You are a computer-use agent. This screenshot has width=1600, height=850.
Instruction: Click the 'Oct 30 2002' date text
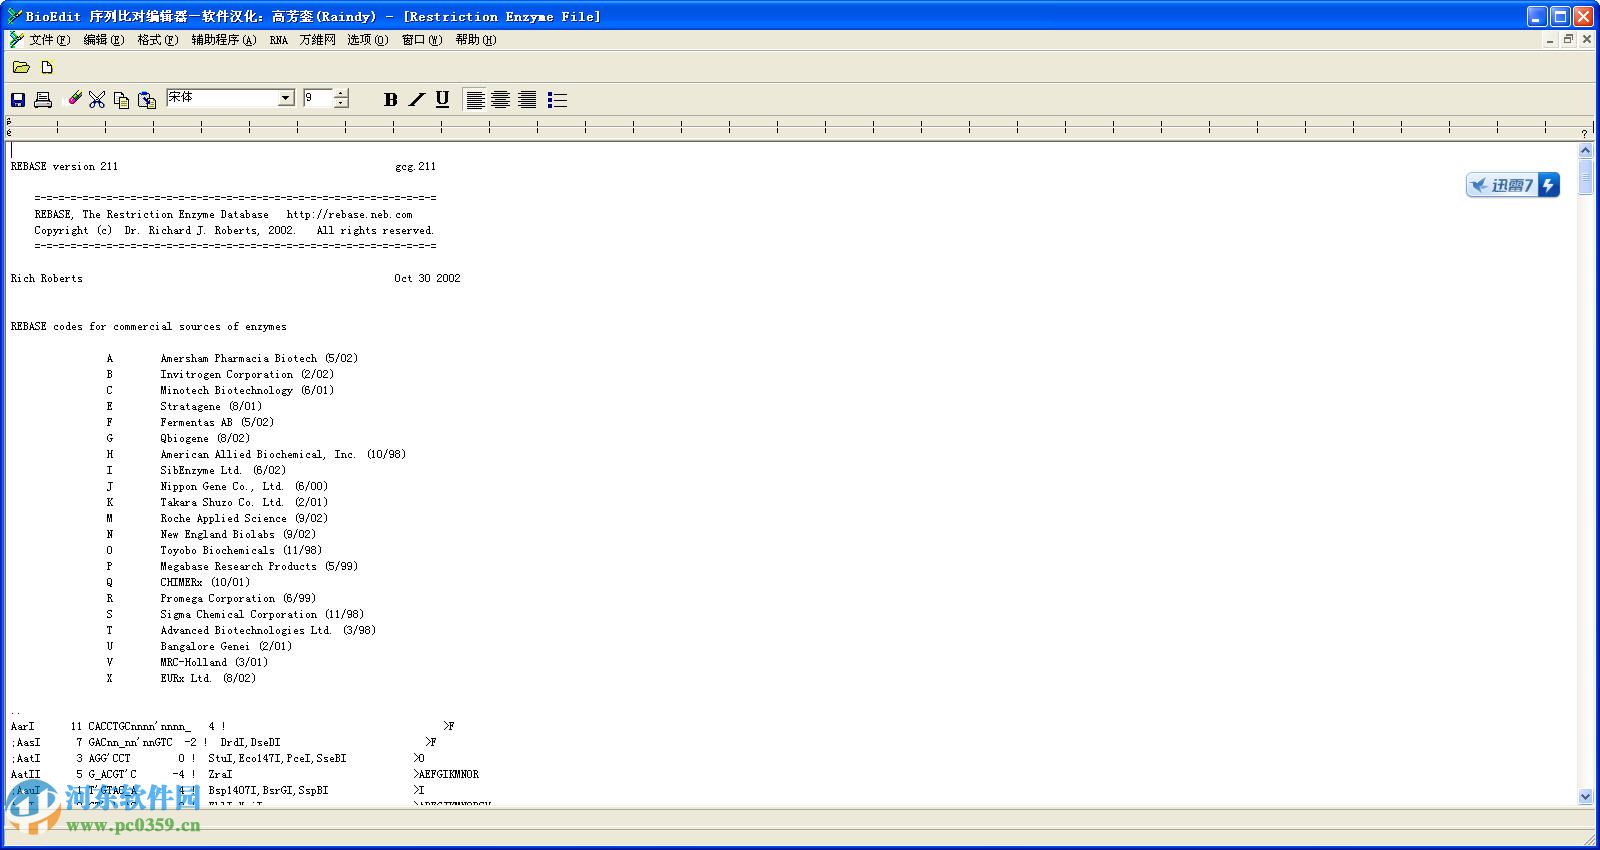coord(427,278)
